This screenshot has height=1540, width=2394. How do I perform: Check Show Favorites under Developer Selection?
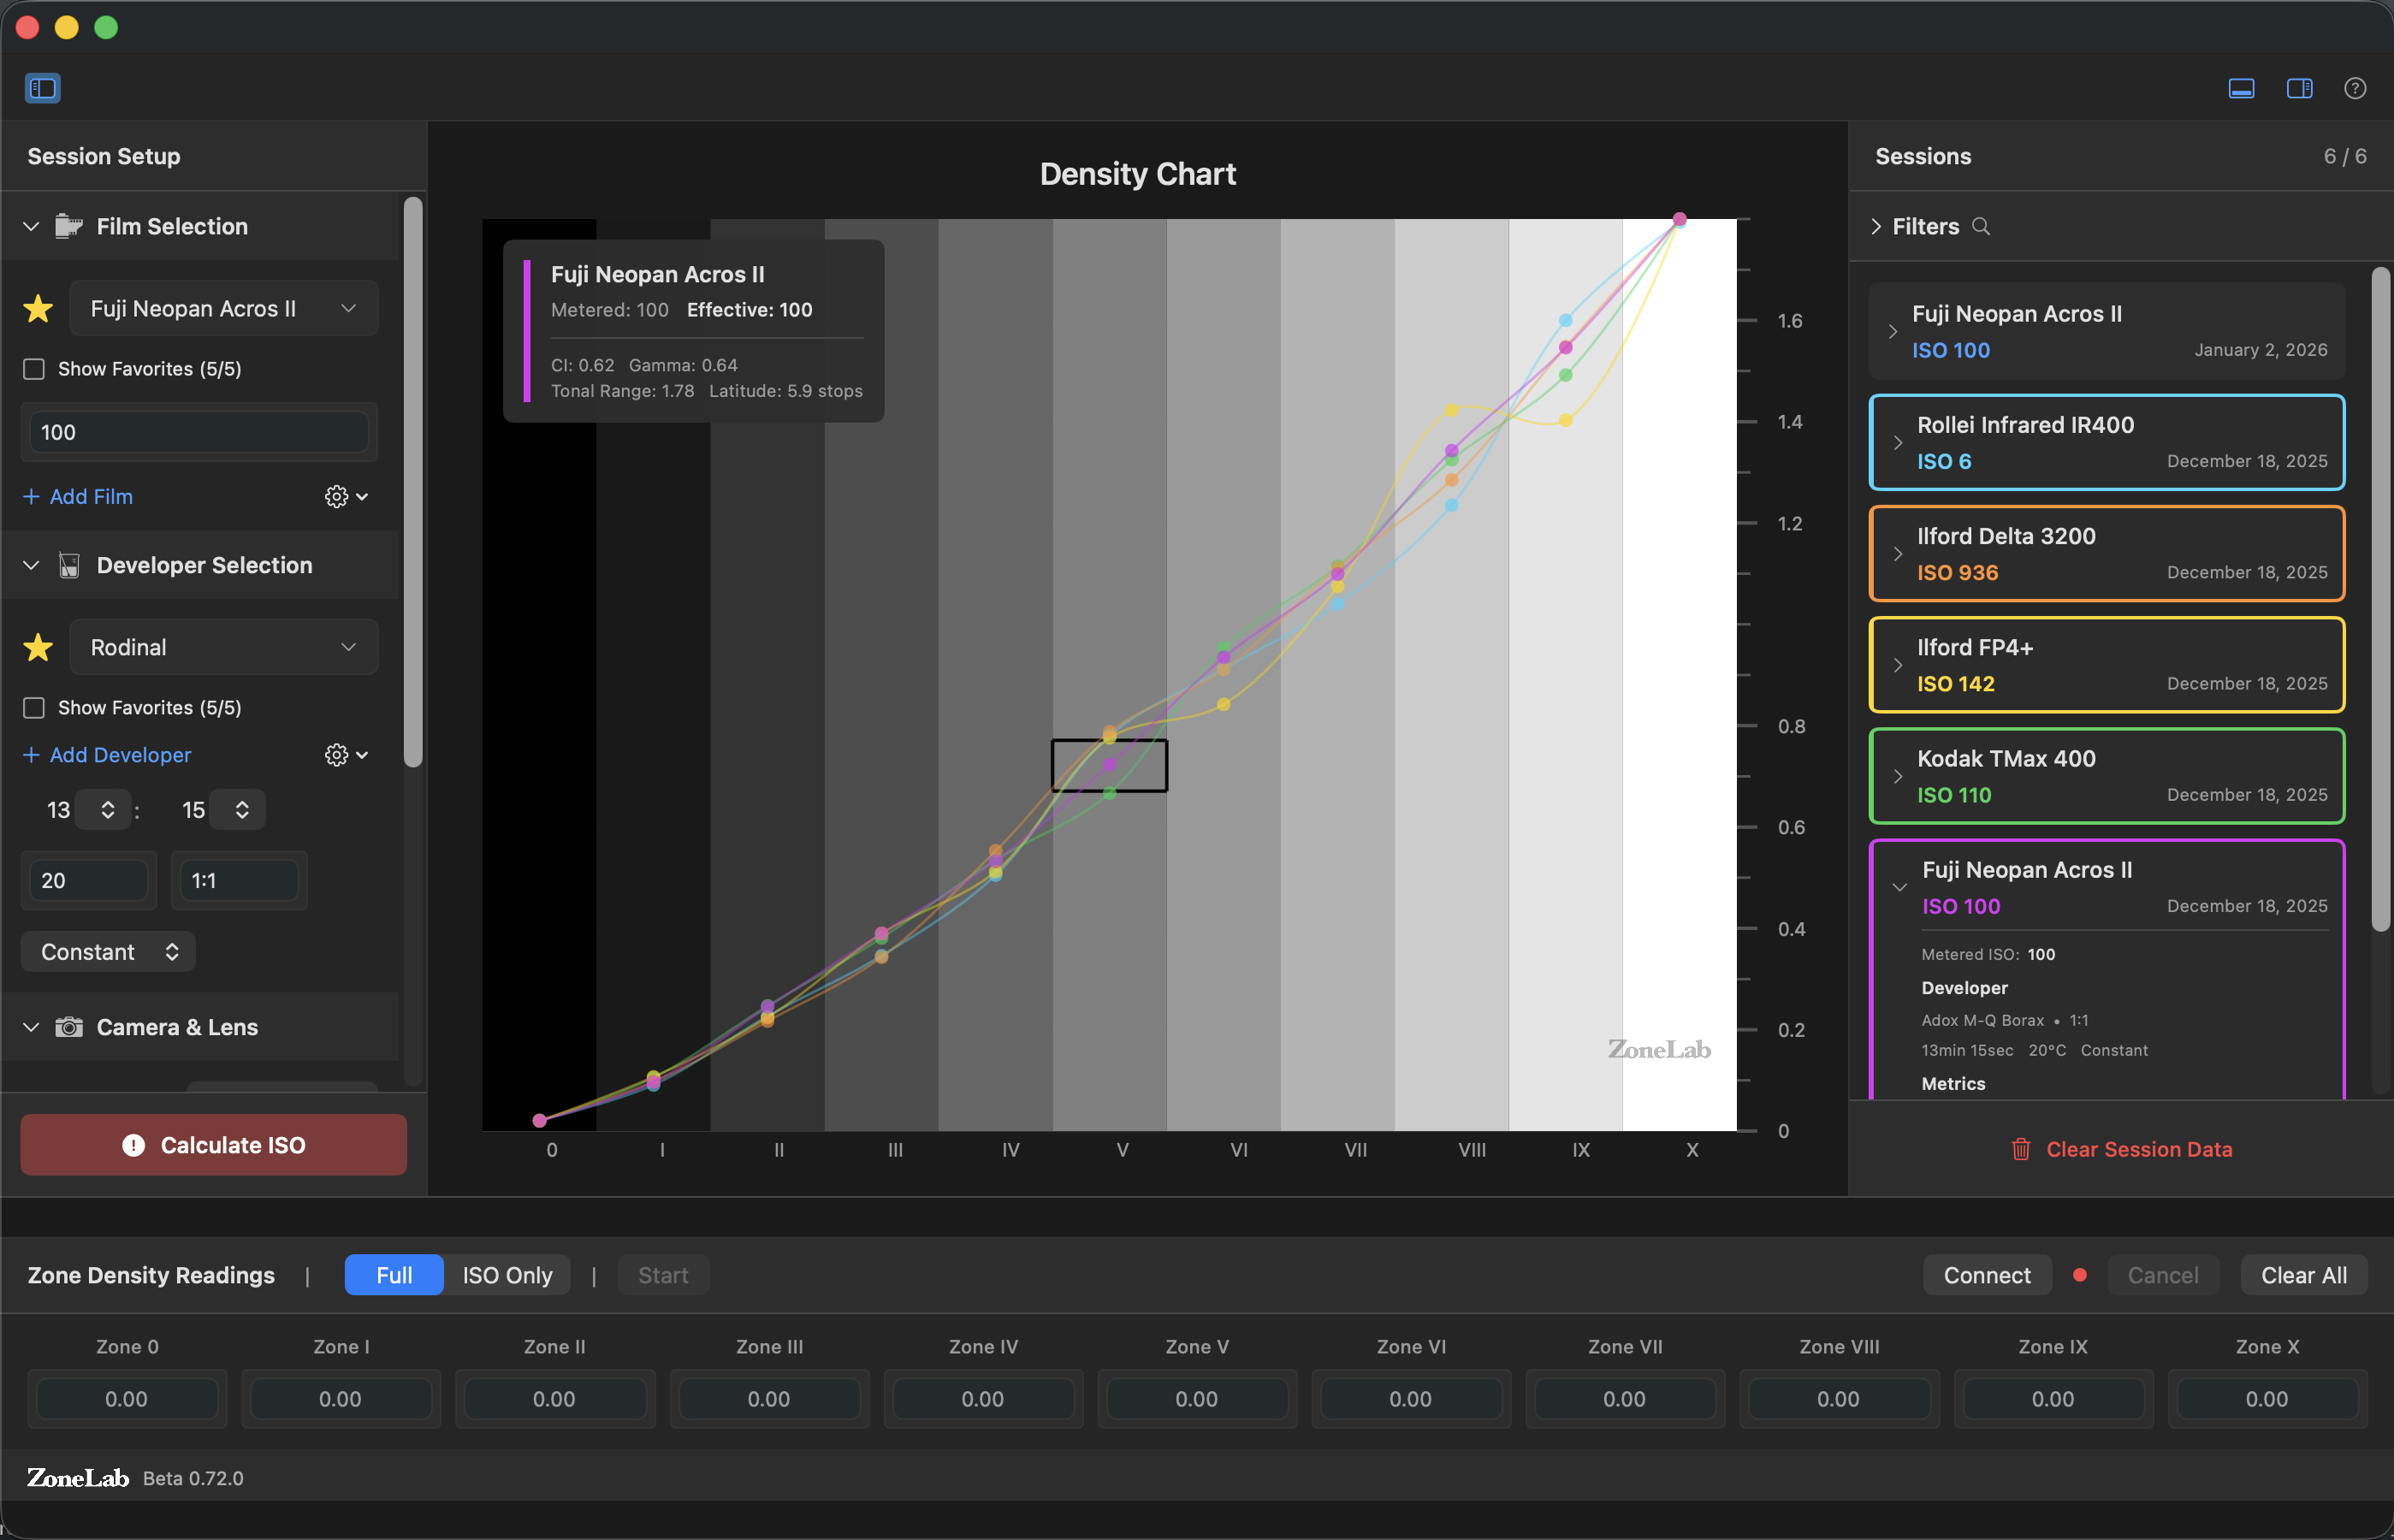coord(33,707)
